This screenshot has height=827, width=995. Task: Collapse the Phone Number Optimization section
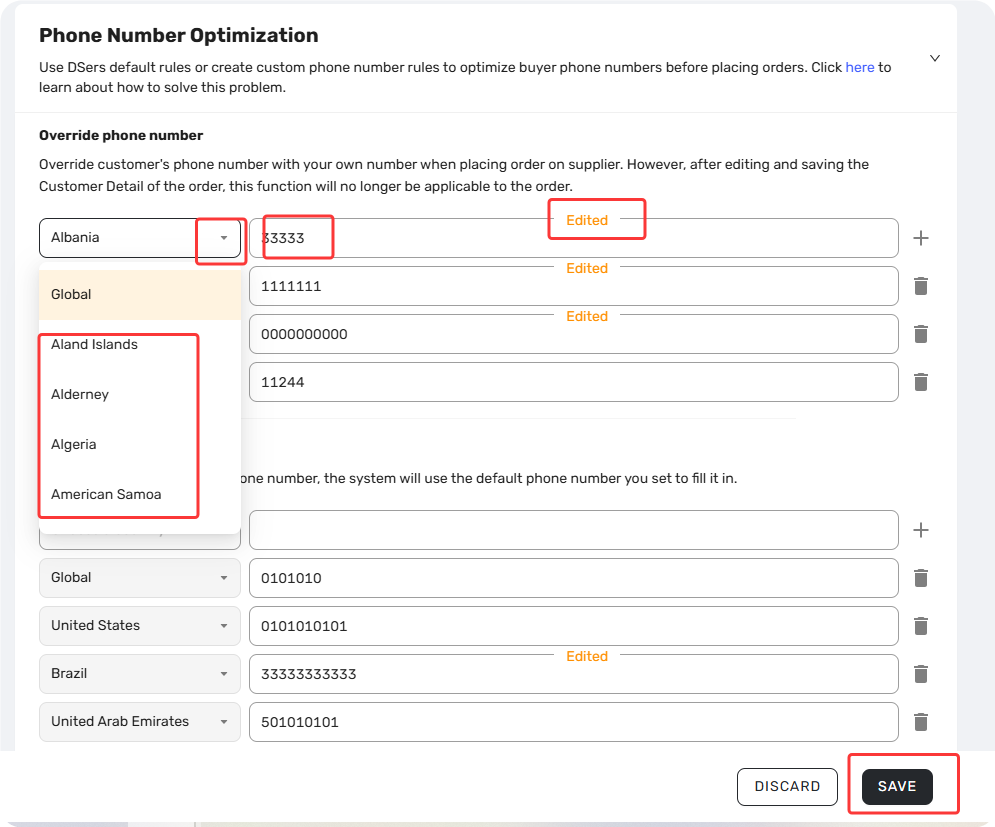point(935,58)
